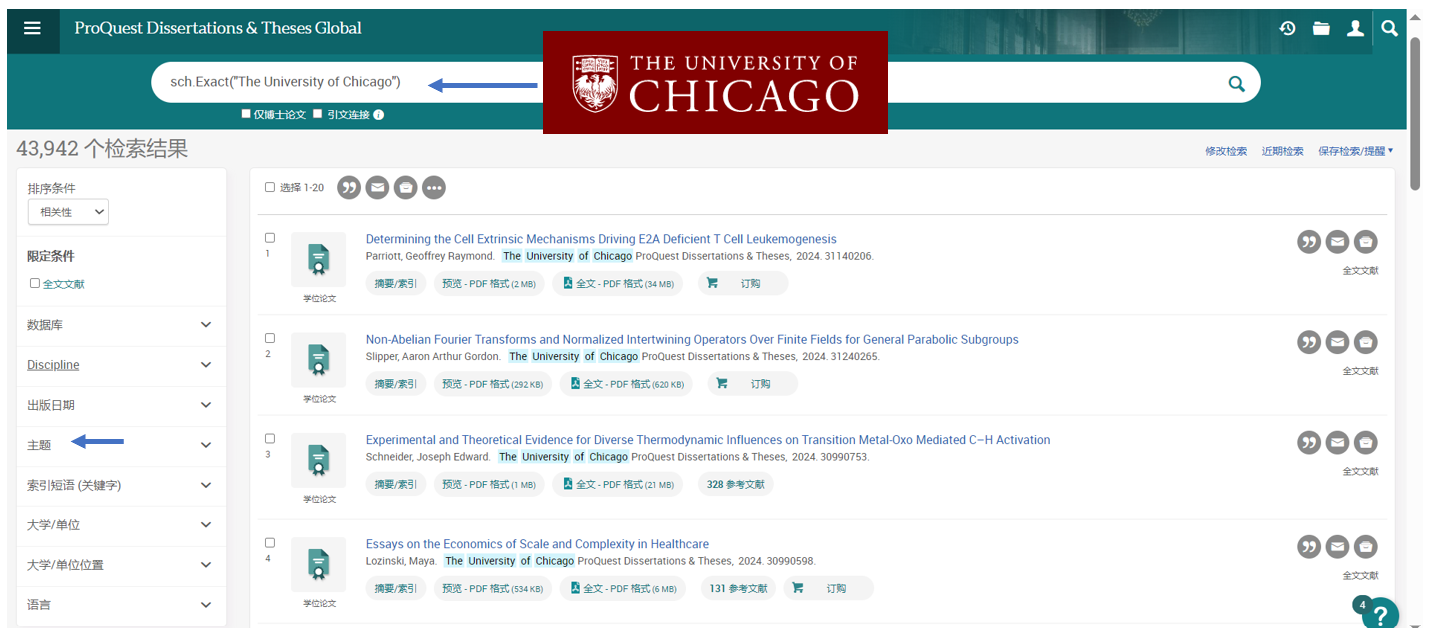
Task: Click 全文 - PDF 格式 (6 MB) button
Action: (x=622, y=588)
